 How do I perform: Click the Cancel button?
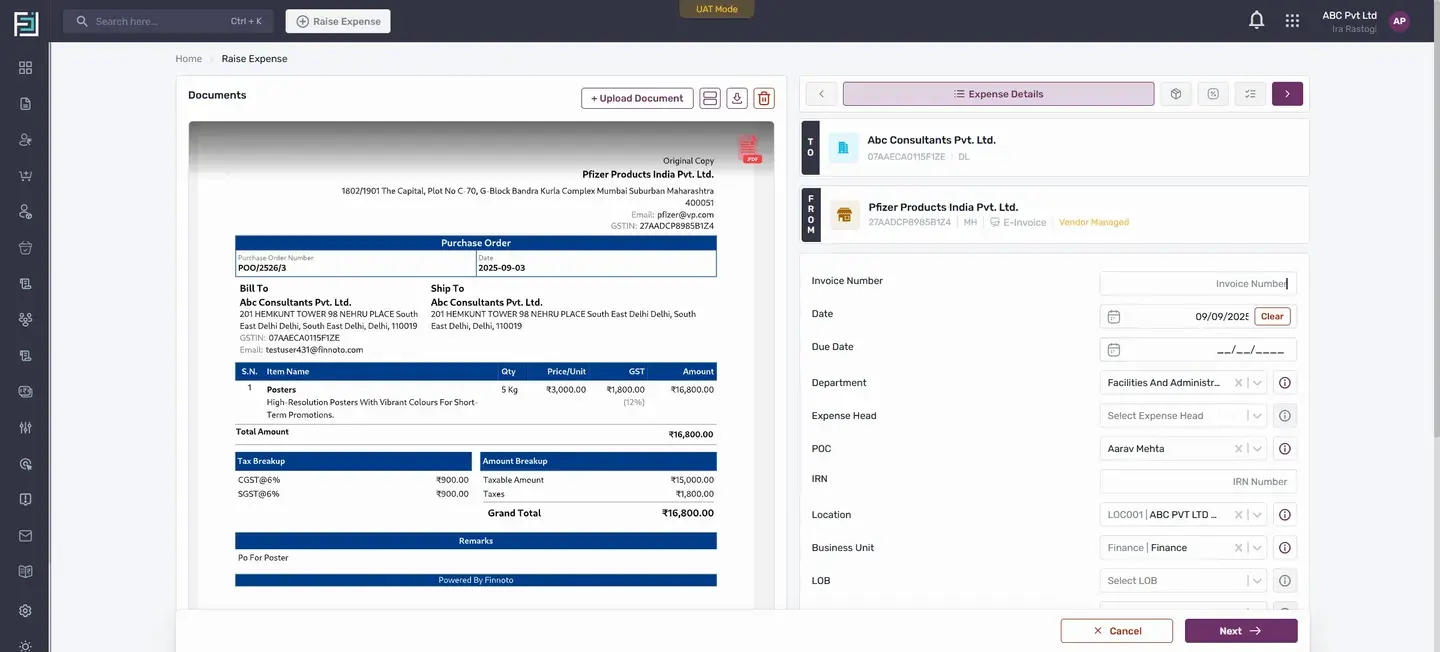pos(1117,631)
